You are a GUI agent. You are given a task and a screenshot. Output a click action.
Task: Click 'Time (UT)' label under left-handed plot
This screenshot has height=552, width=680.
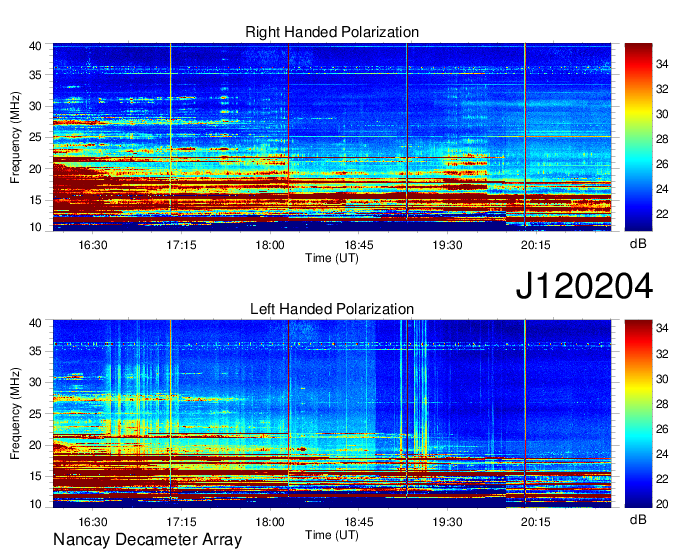(x=332, y=535)
